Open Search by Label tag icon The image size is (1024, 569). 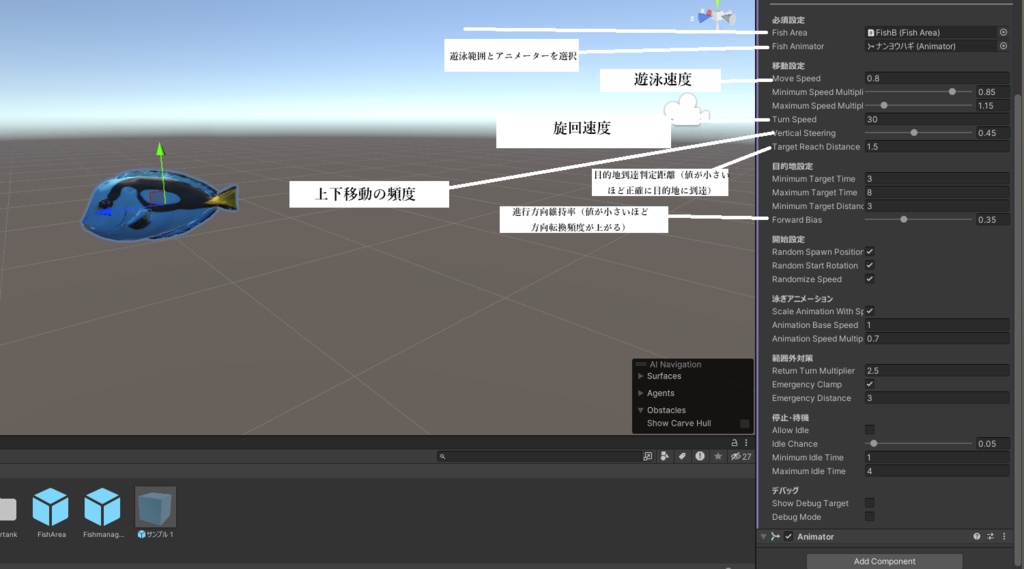(682, 456)
